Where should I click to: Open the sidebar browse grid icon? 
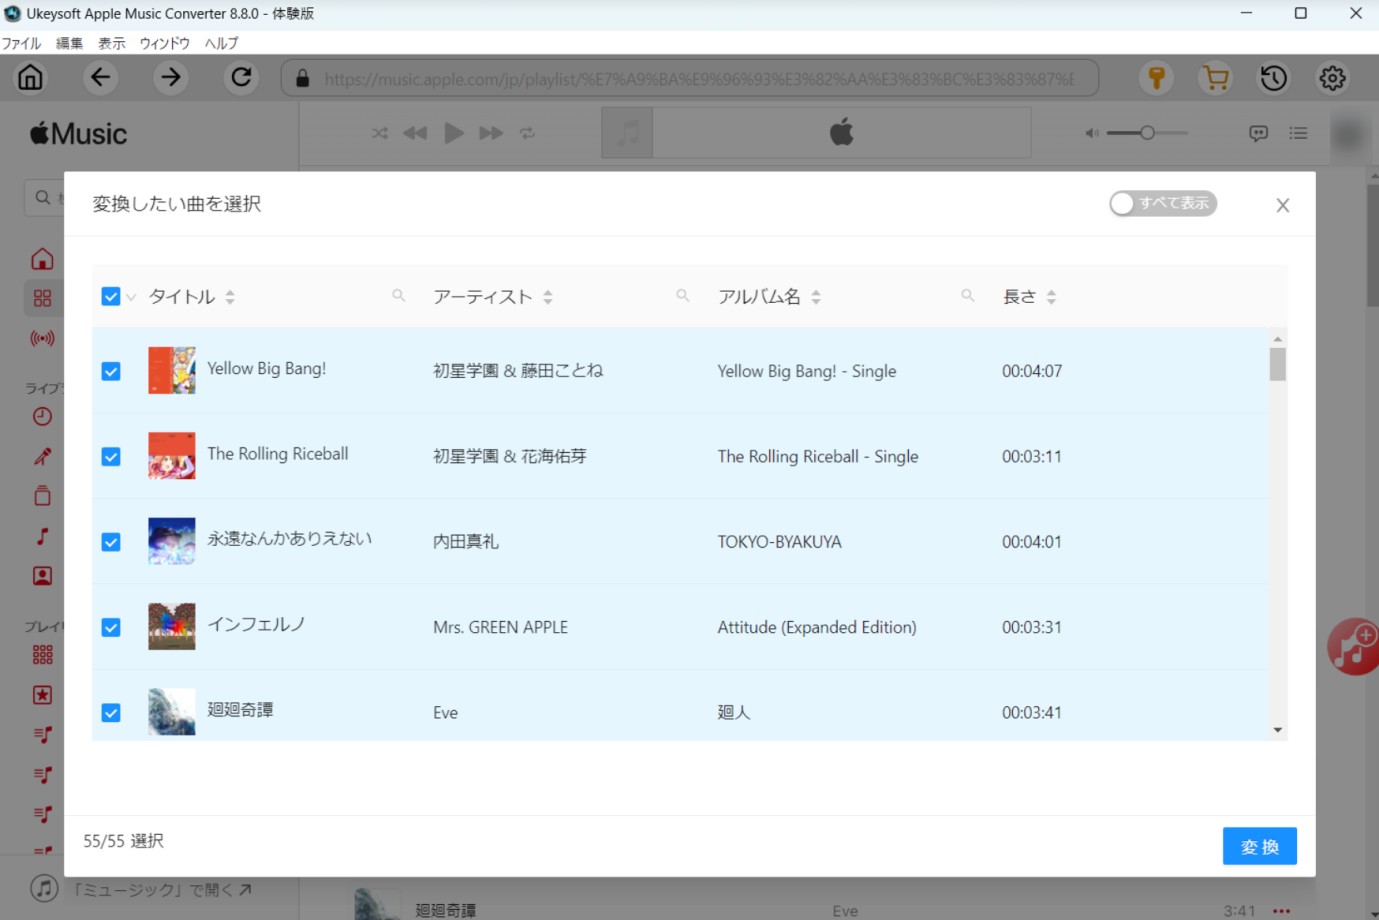tap(42, 298)
